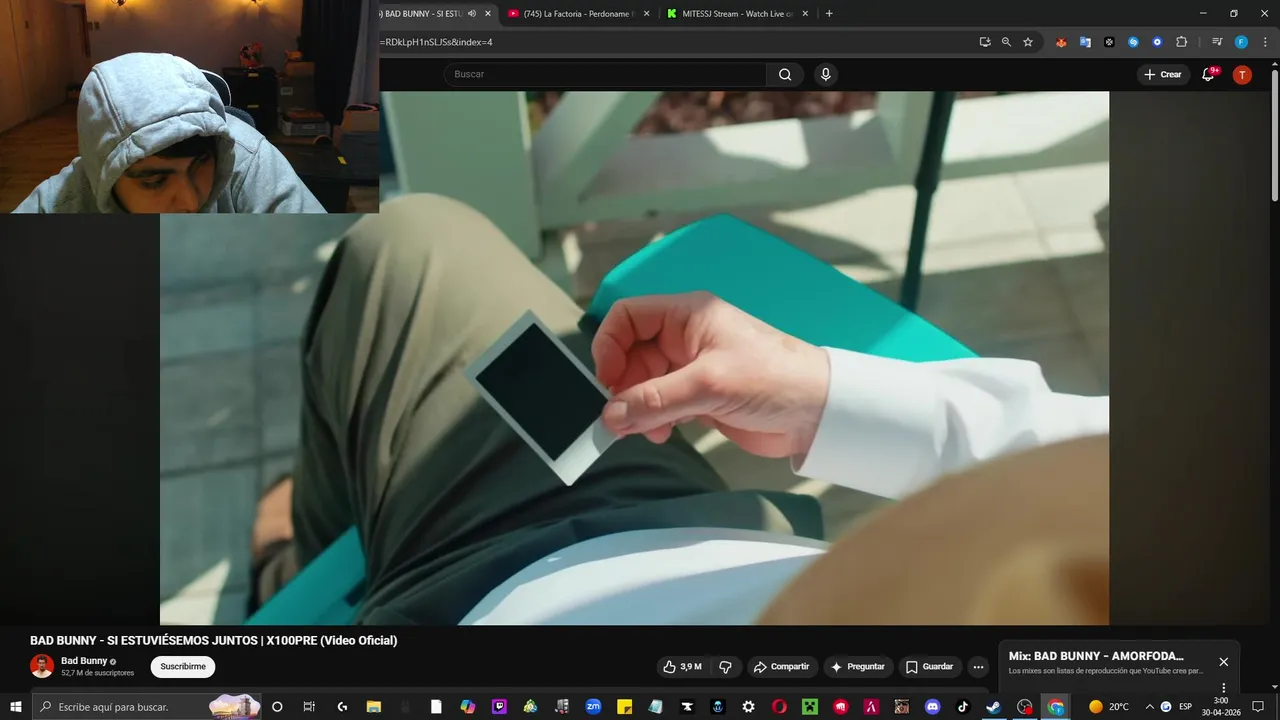This screenshot has height=720, width=1280.
Task: Click the video player to pause
Action: click(x=634, y=358)
